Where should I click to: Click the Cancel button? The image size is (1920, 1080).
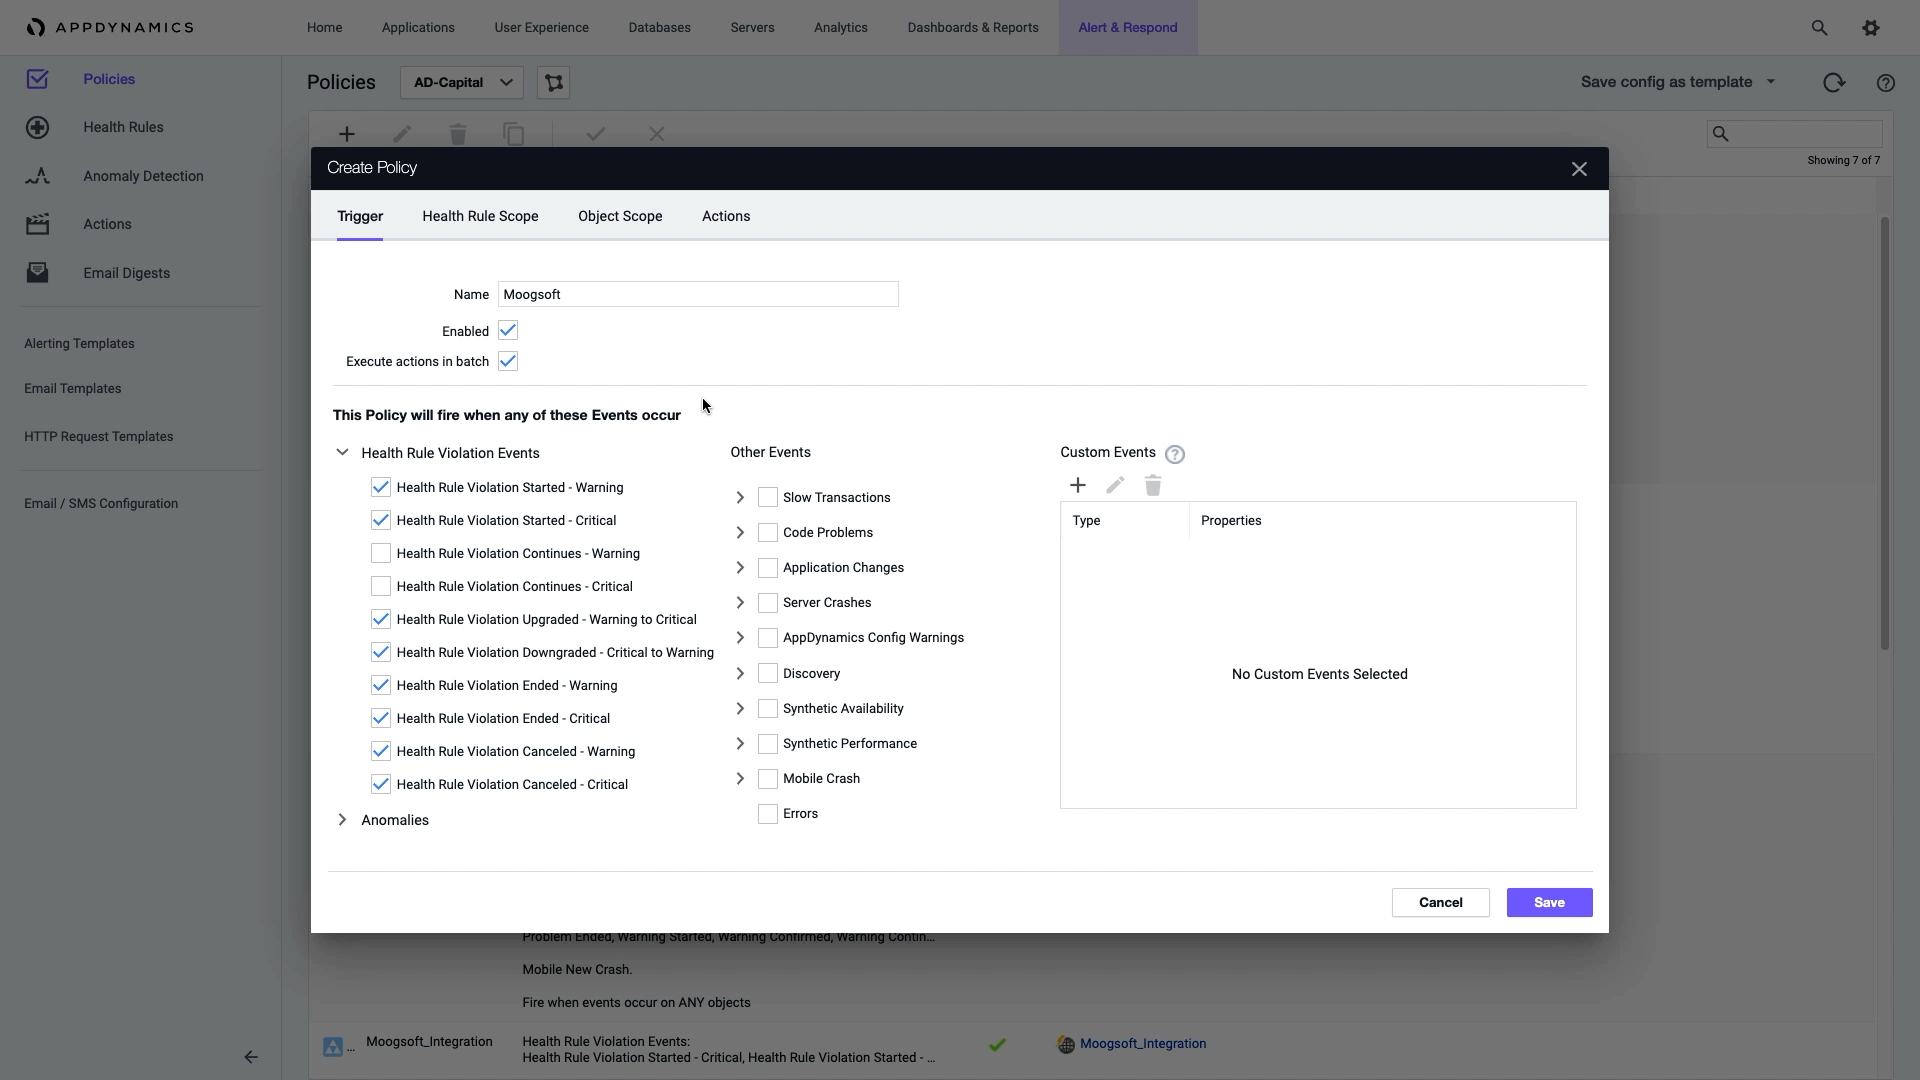point(1441,902)
